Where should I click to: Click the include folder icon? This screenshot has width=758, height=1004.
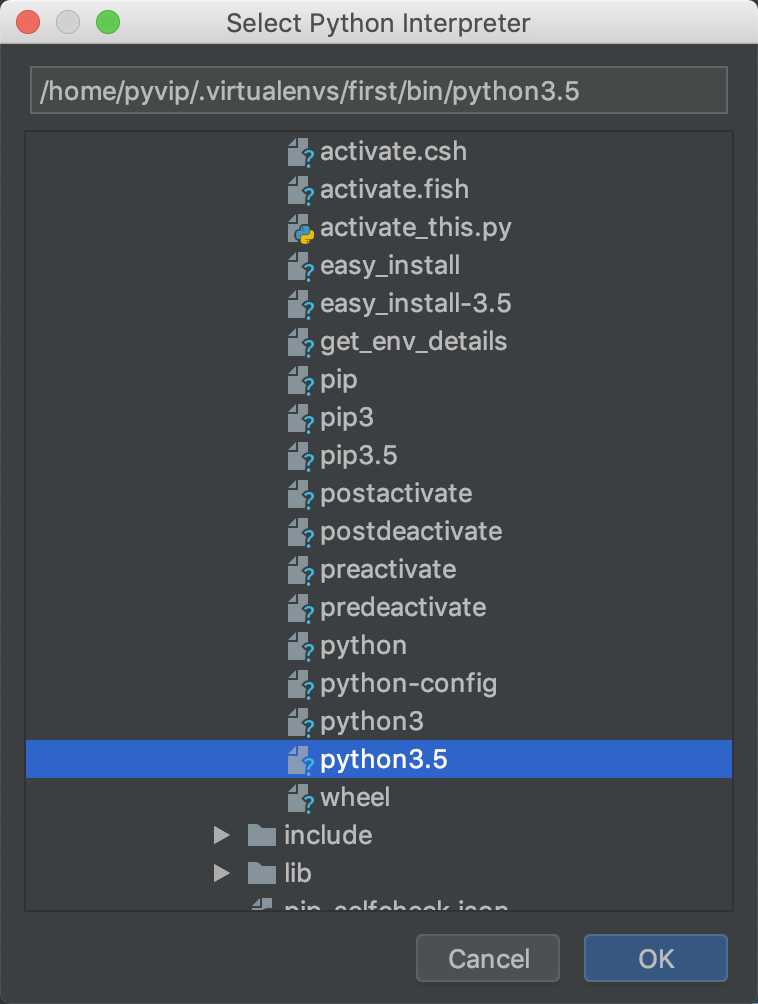pos(262,835)
